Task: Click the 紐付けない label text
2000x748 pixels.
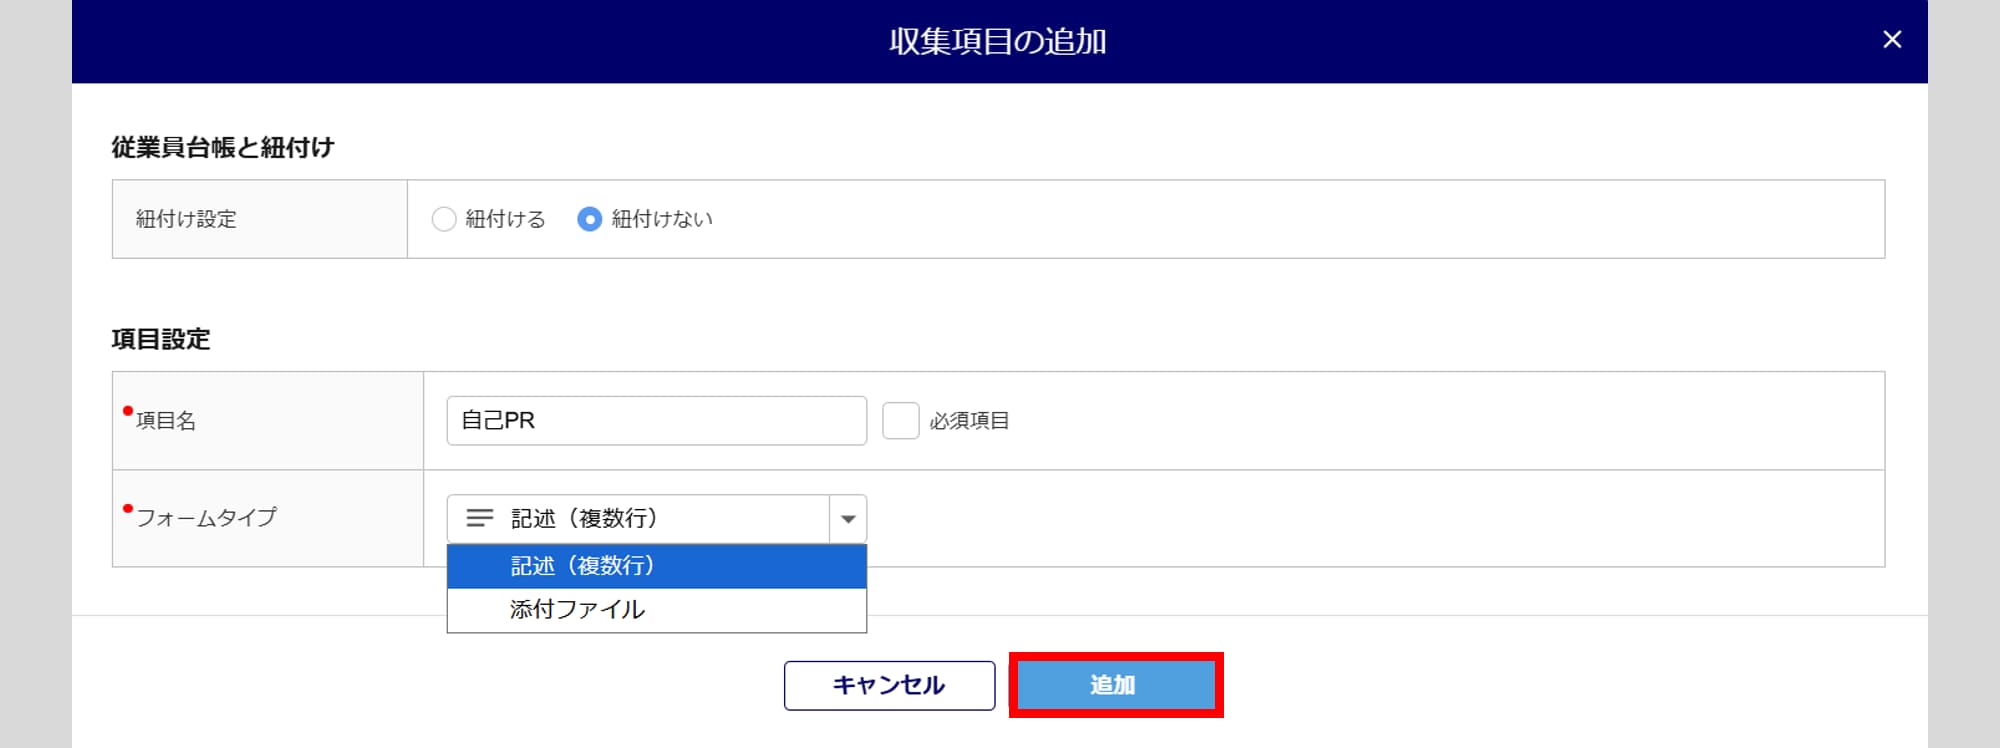Action: pos(662,219)
